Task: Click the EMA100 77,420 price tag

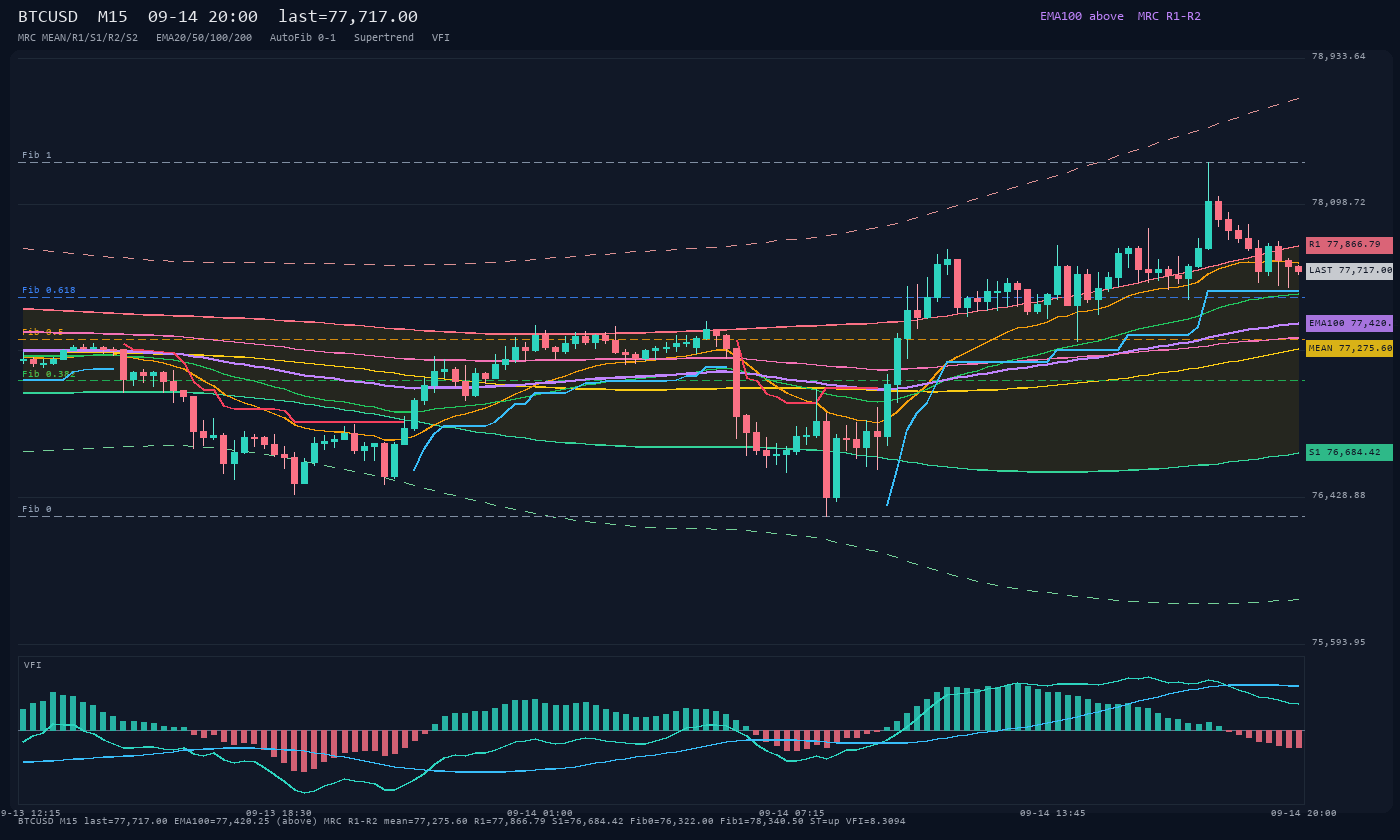Action: tap(1349, 323)
